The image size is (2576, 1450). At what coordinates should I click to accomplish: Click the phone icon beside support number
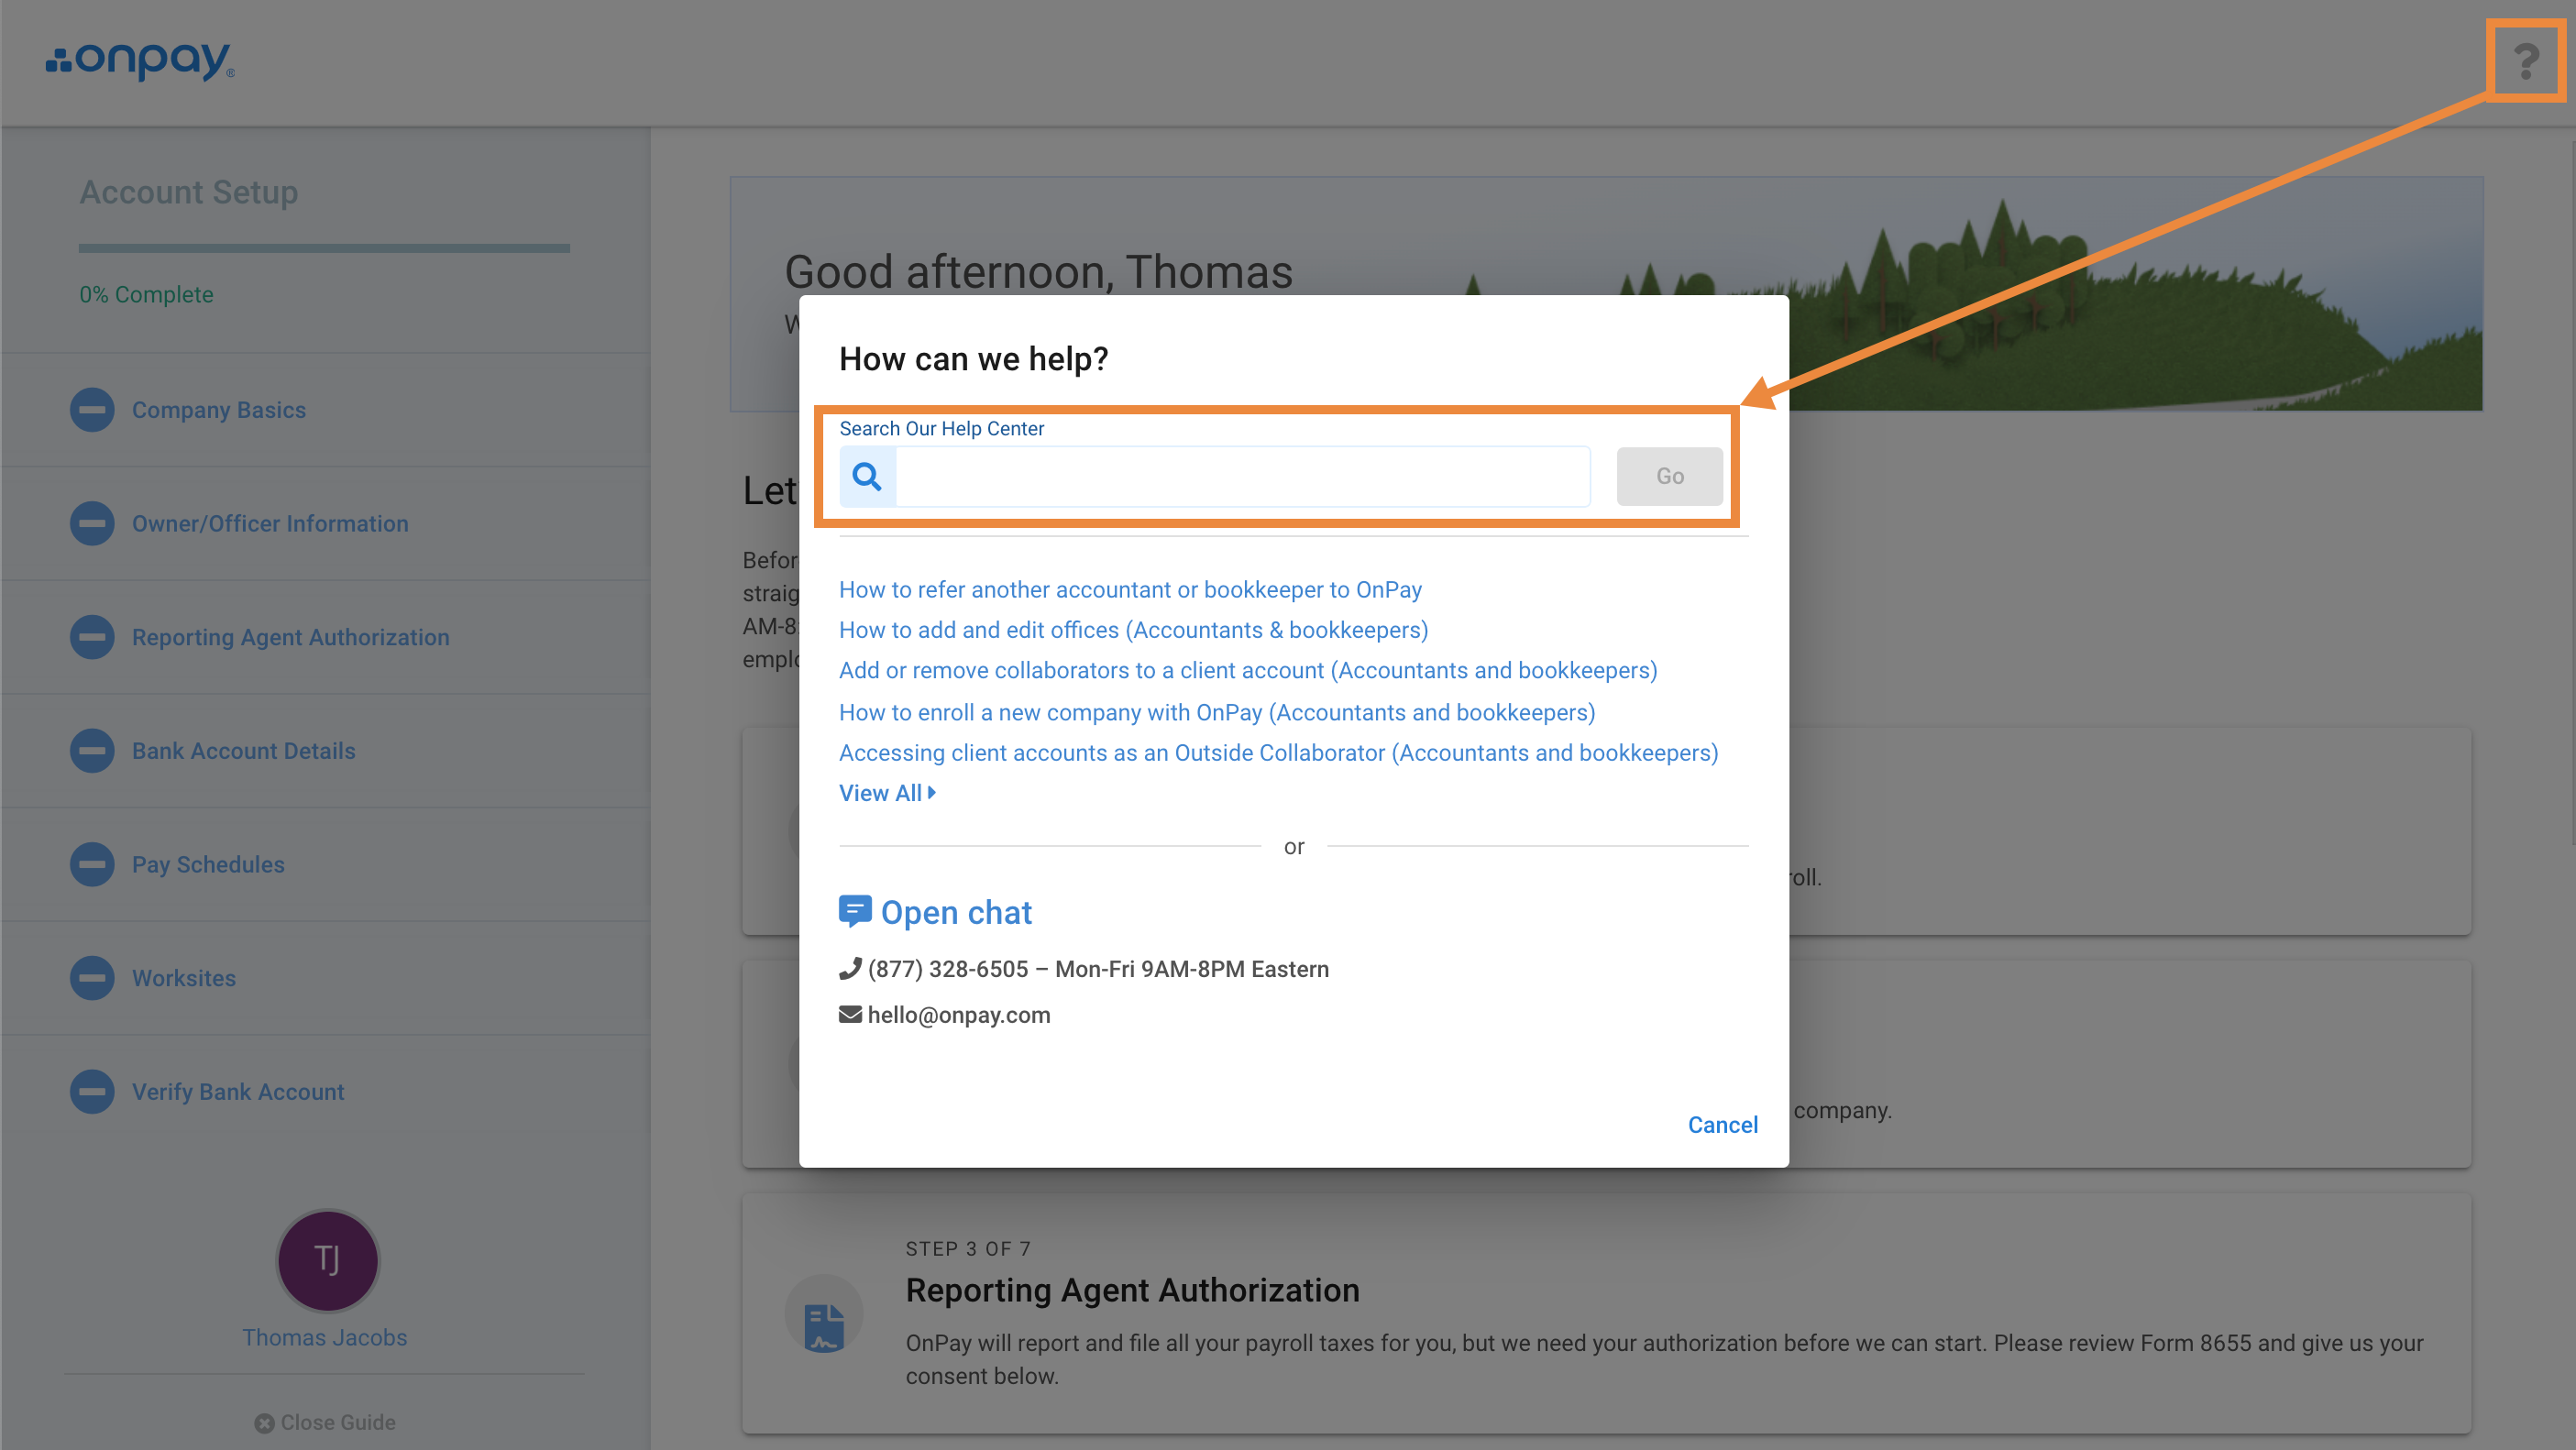click(x=850, y=968)
